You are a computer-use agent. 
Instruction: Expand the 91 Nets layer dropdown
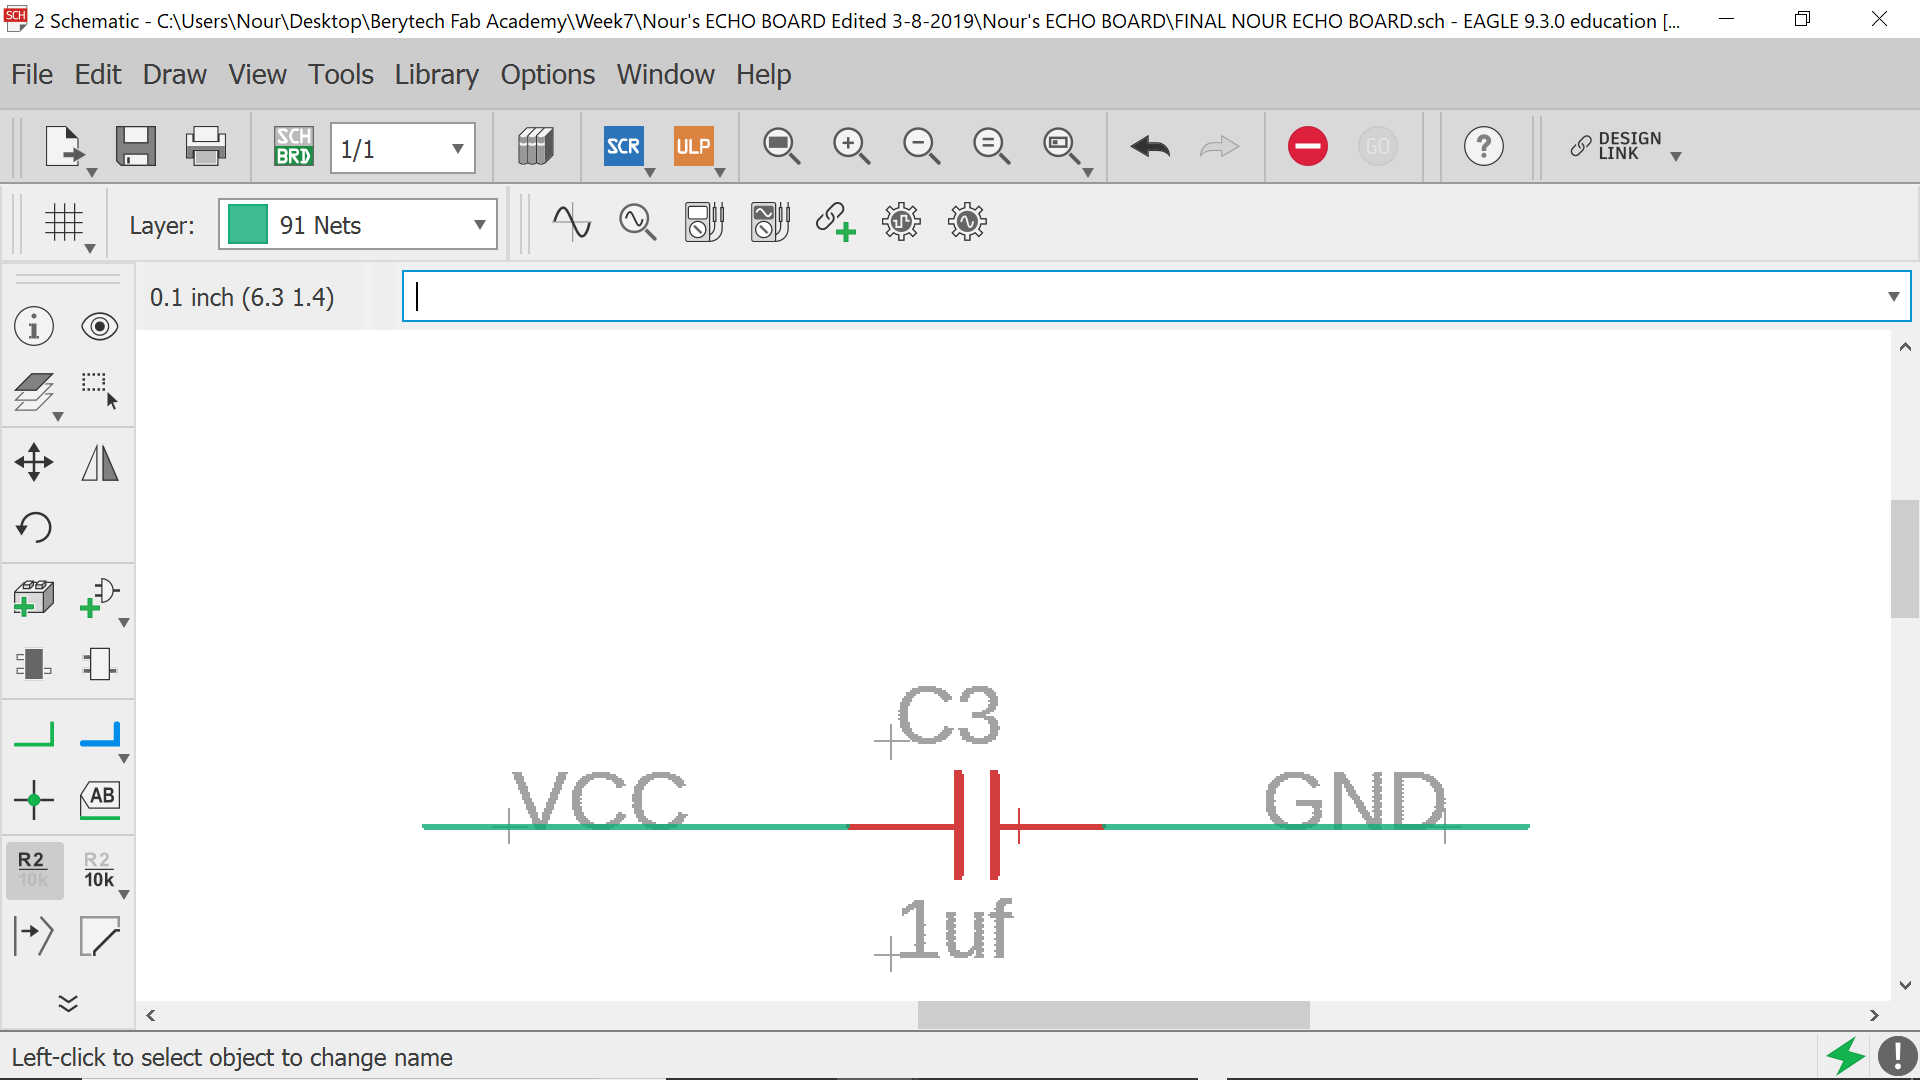[x=479, y=225]
